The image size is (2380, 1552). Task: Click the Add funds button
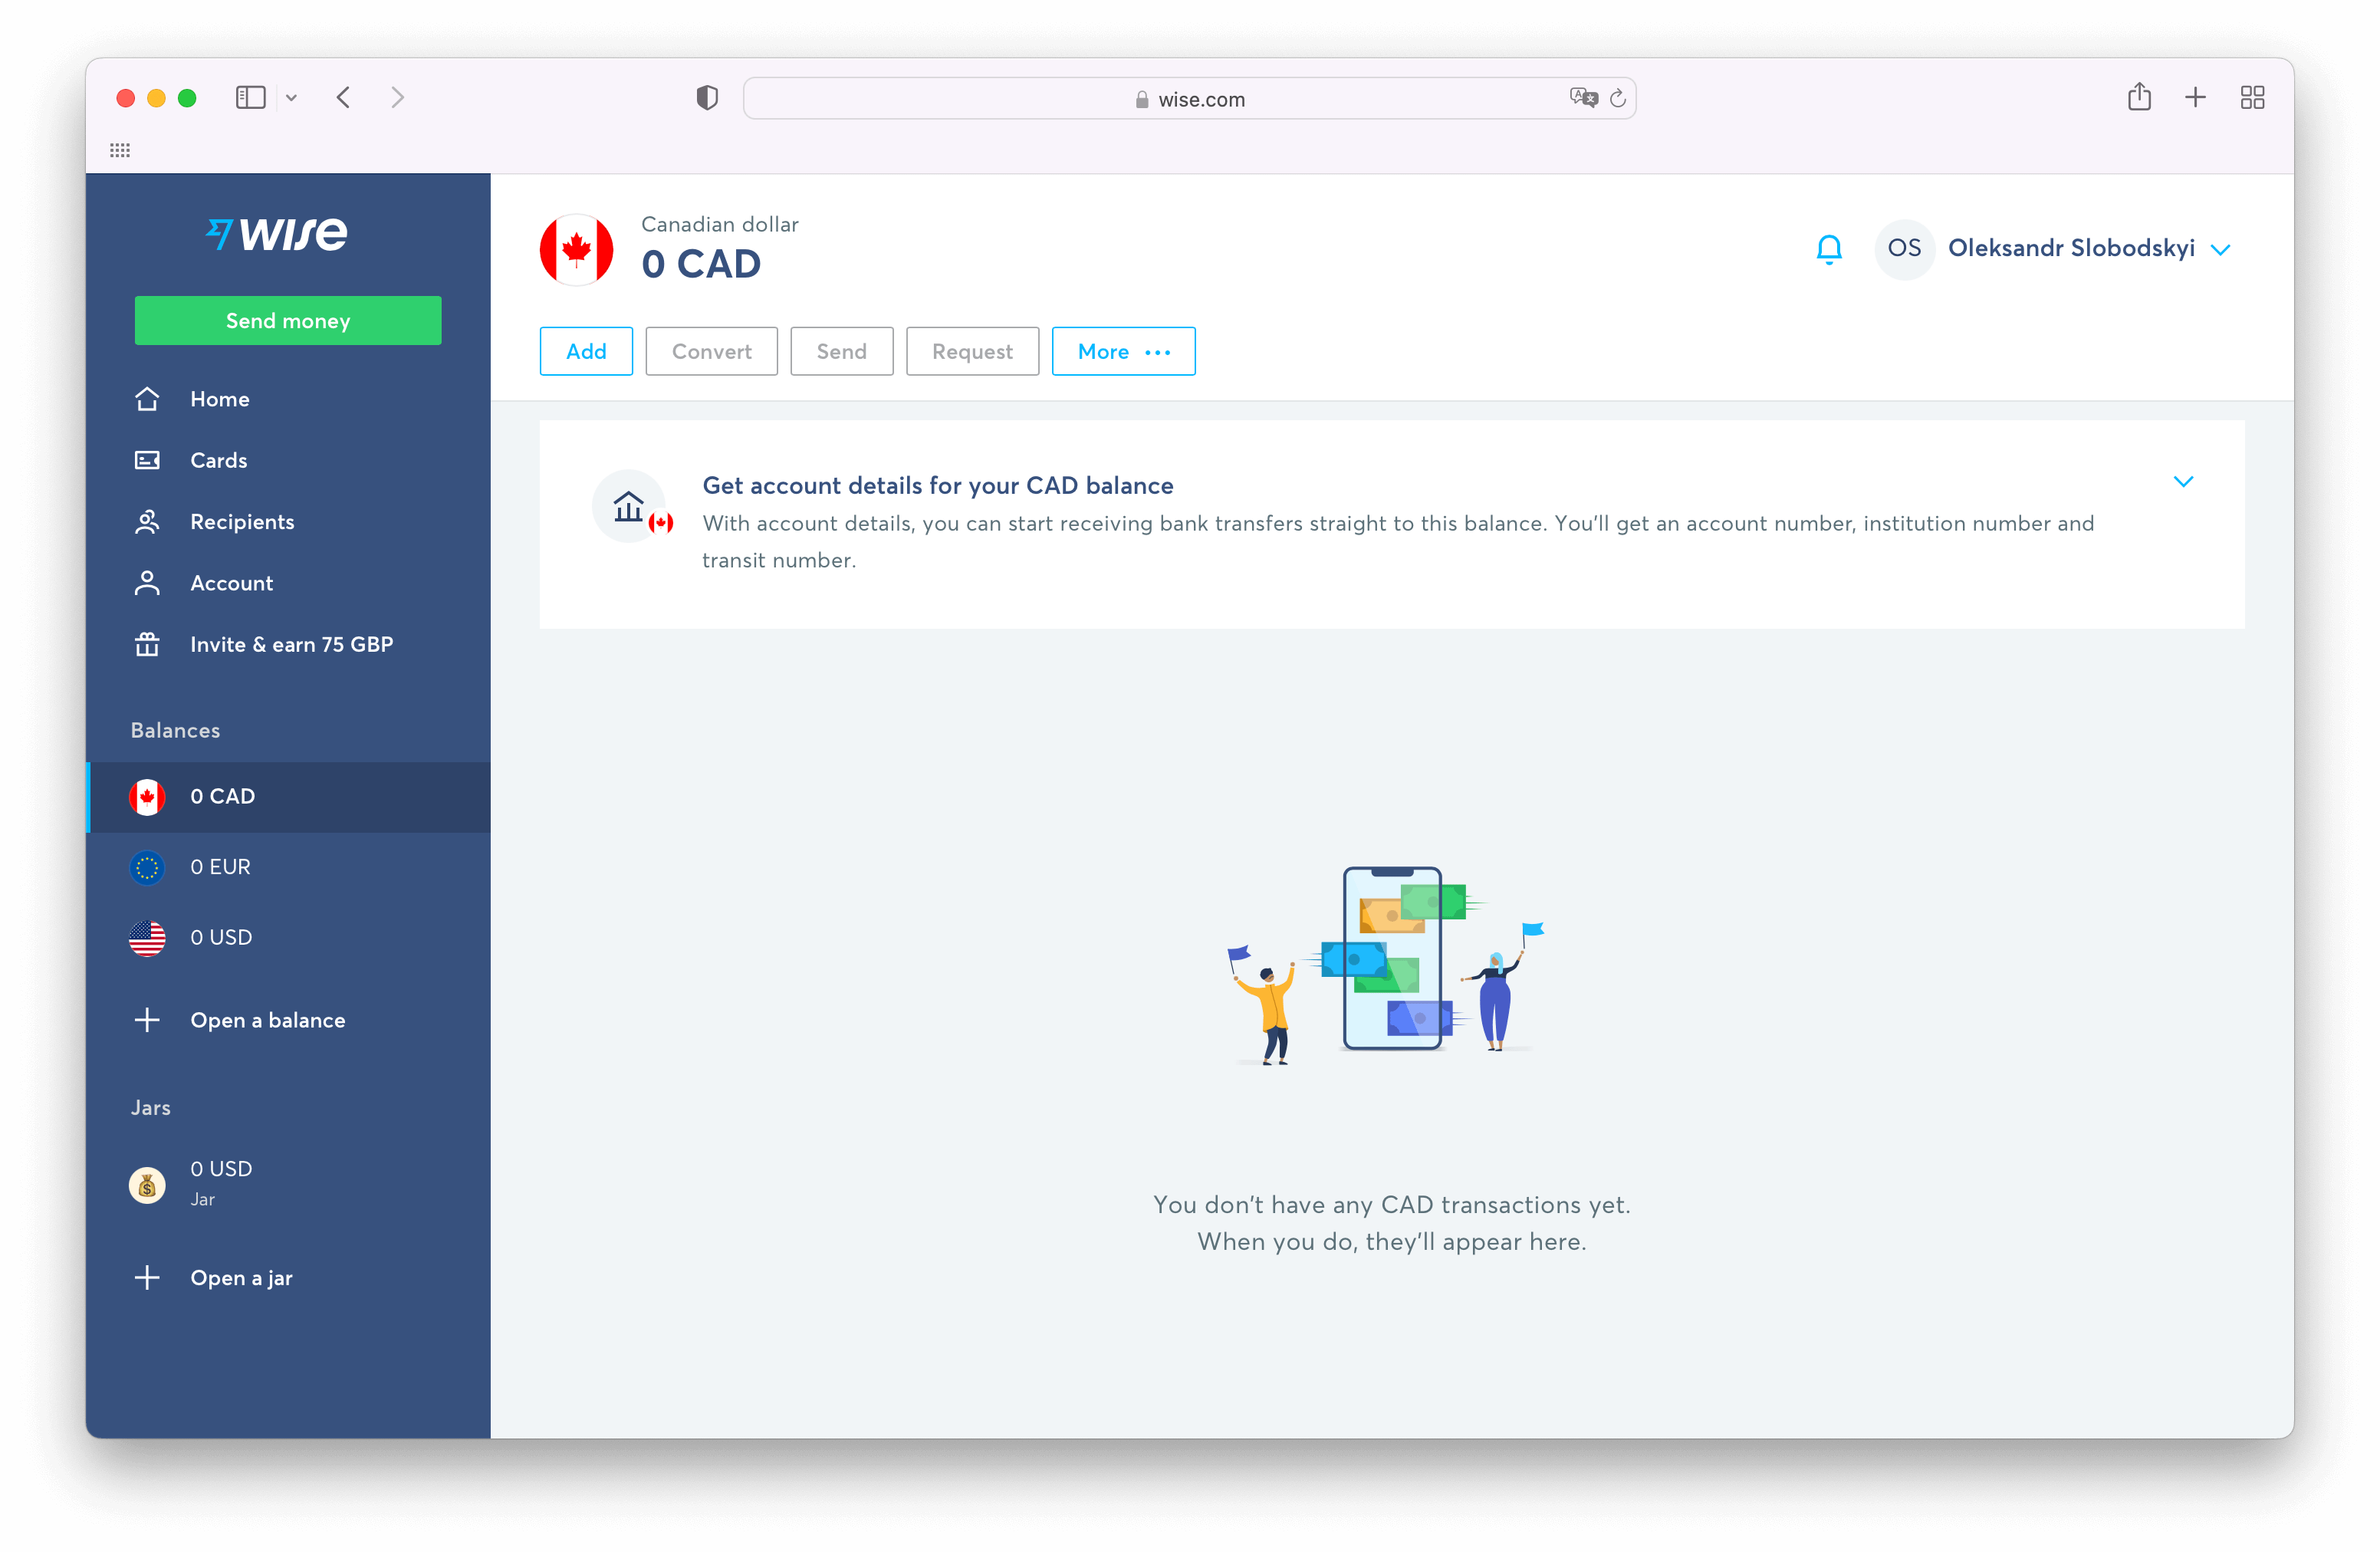584,350
